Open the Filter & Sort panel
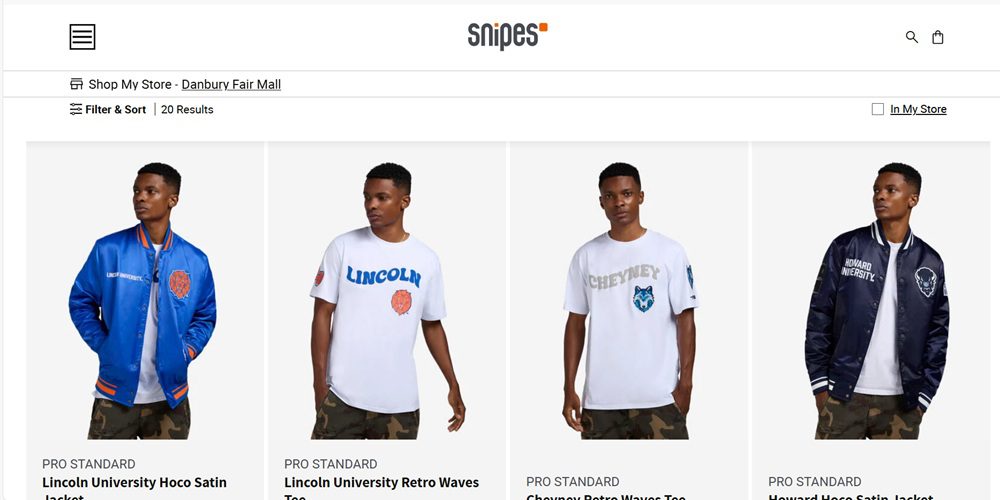The height and width of the screenshot is (500, 1000). click(x=108, y=109)
